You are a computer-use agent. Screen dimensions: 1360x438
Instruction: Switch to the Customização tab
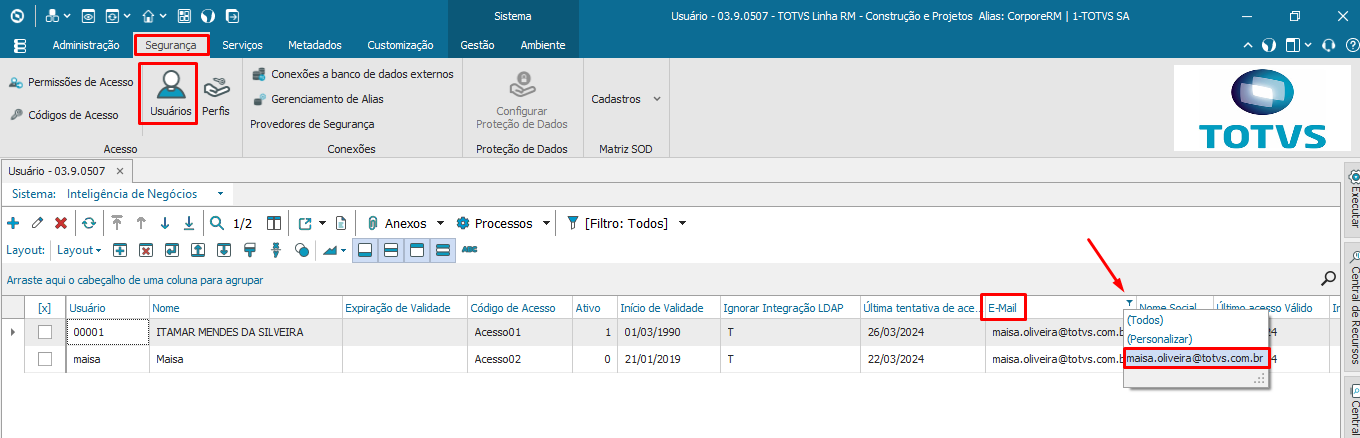[401, 45]
